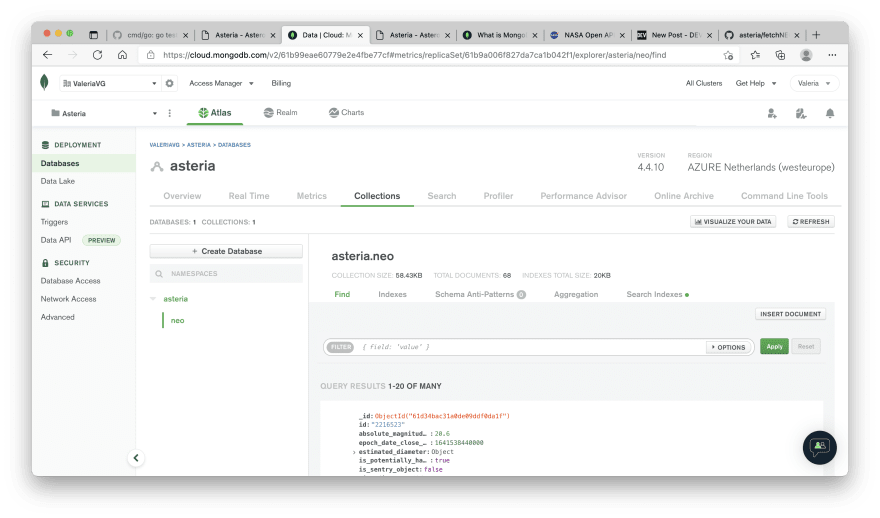The height and width of the screenshot is (518, 880).
Task: Click the tab actions menu icon
Action: coord(93,35)
